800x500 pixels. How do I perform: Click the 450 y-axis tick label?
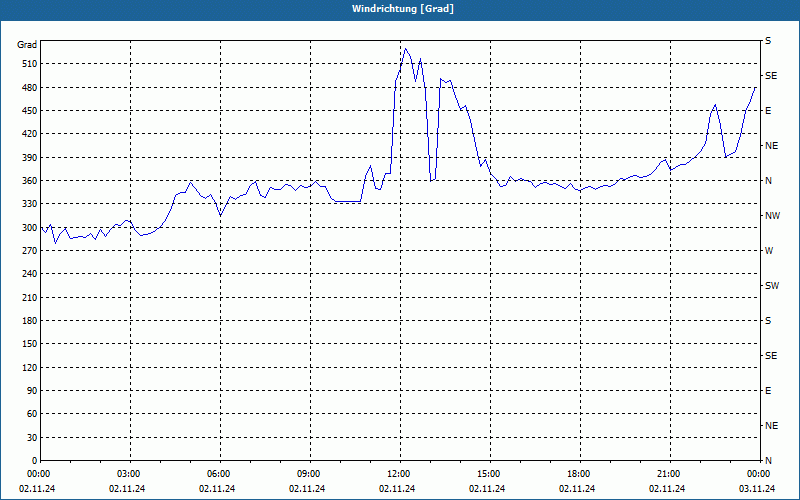30,111
